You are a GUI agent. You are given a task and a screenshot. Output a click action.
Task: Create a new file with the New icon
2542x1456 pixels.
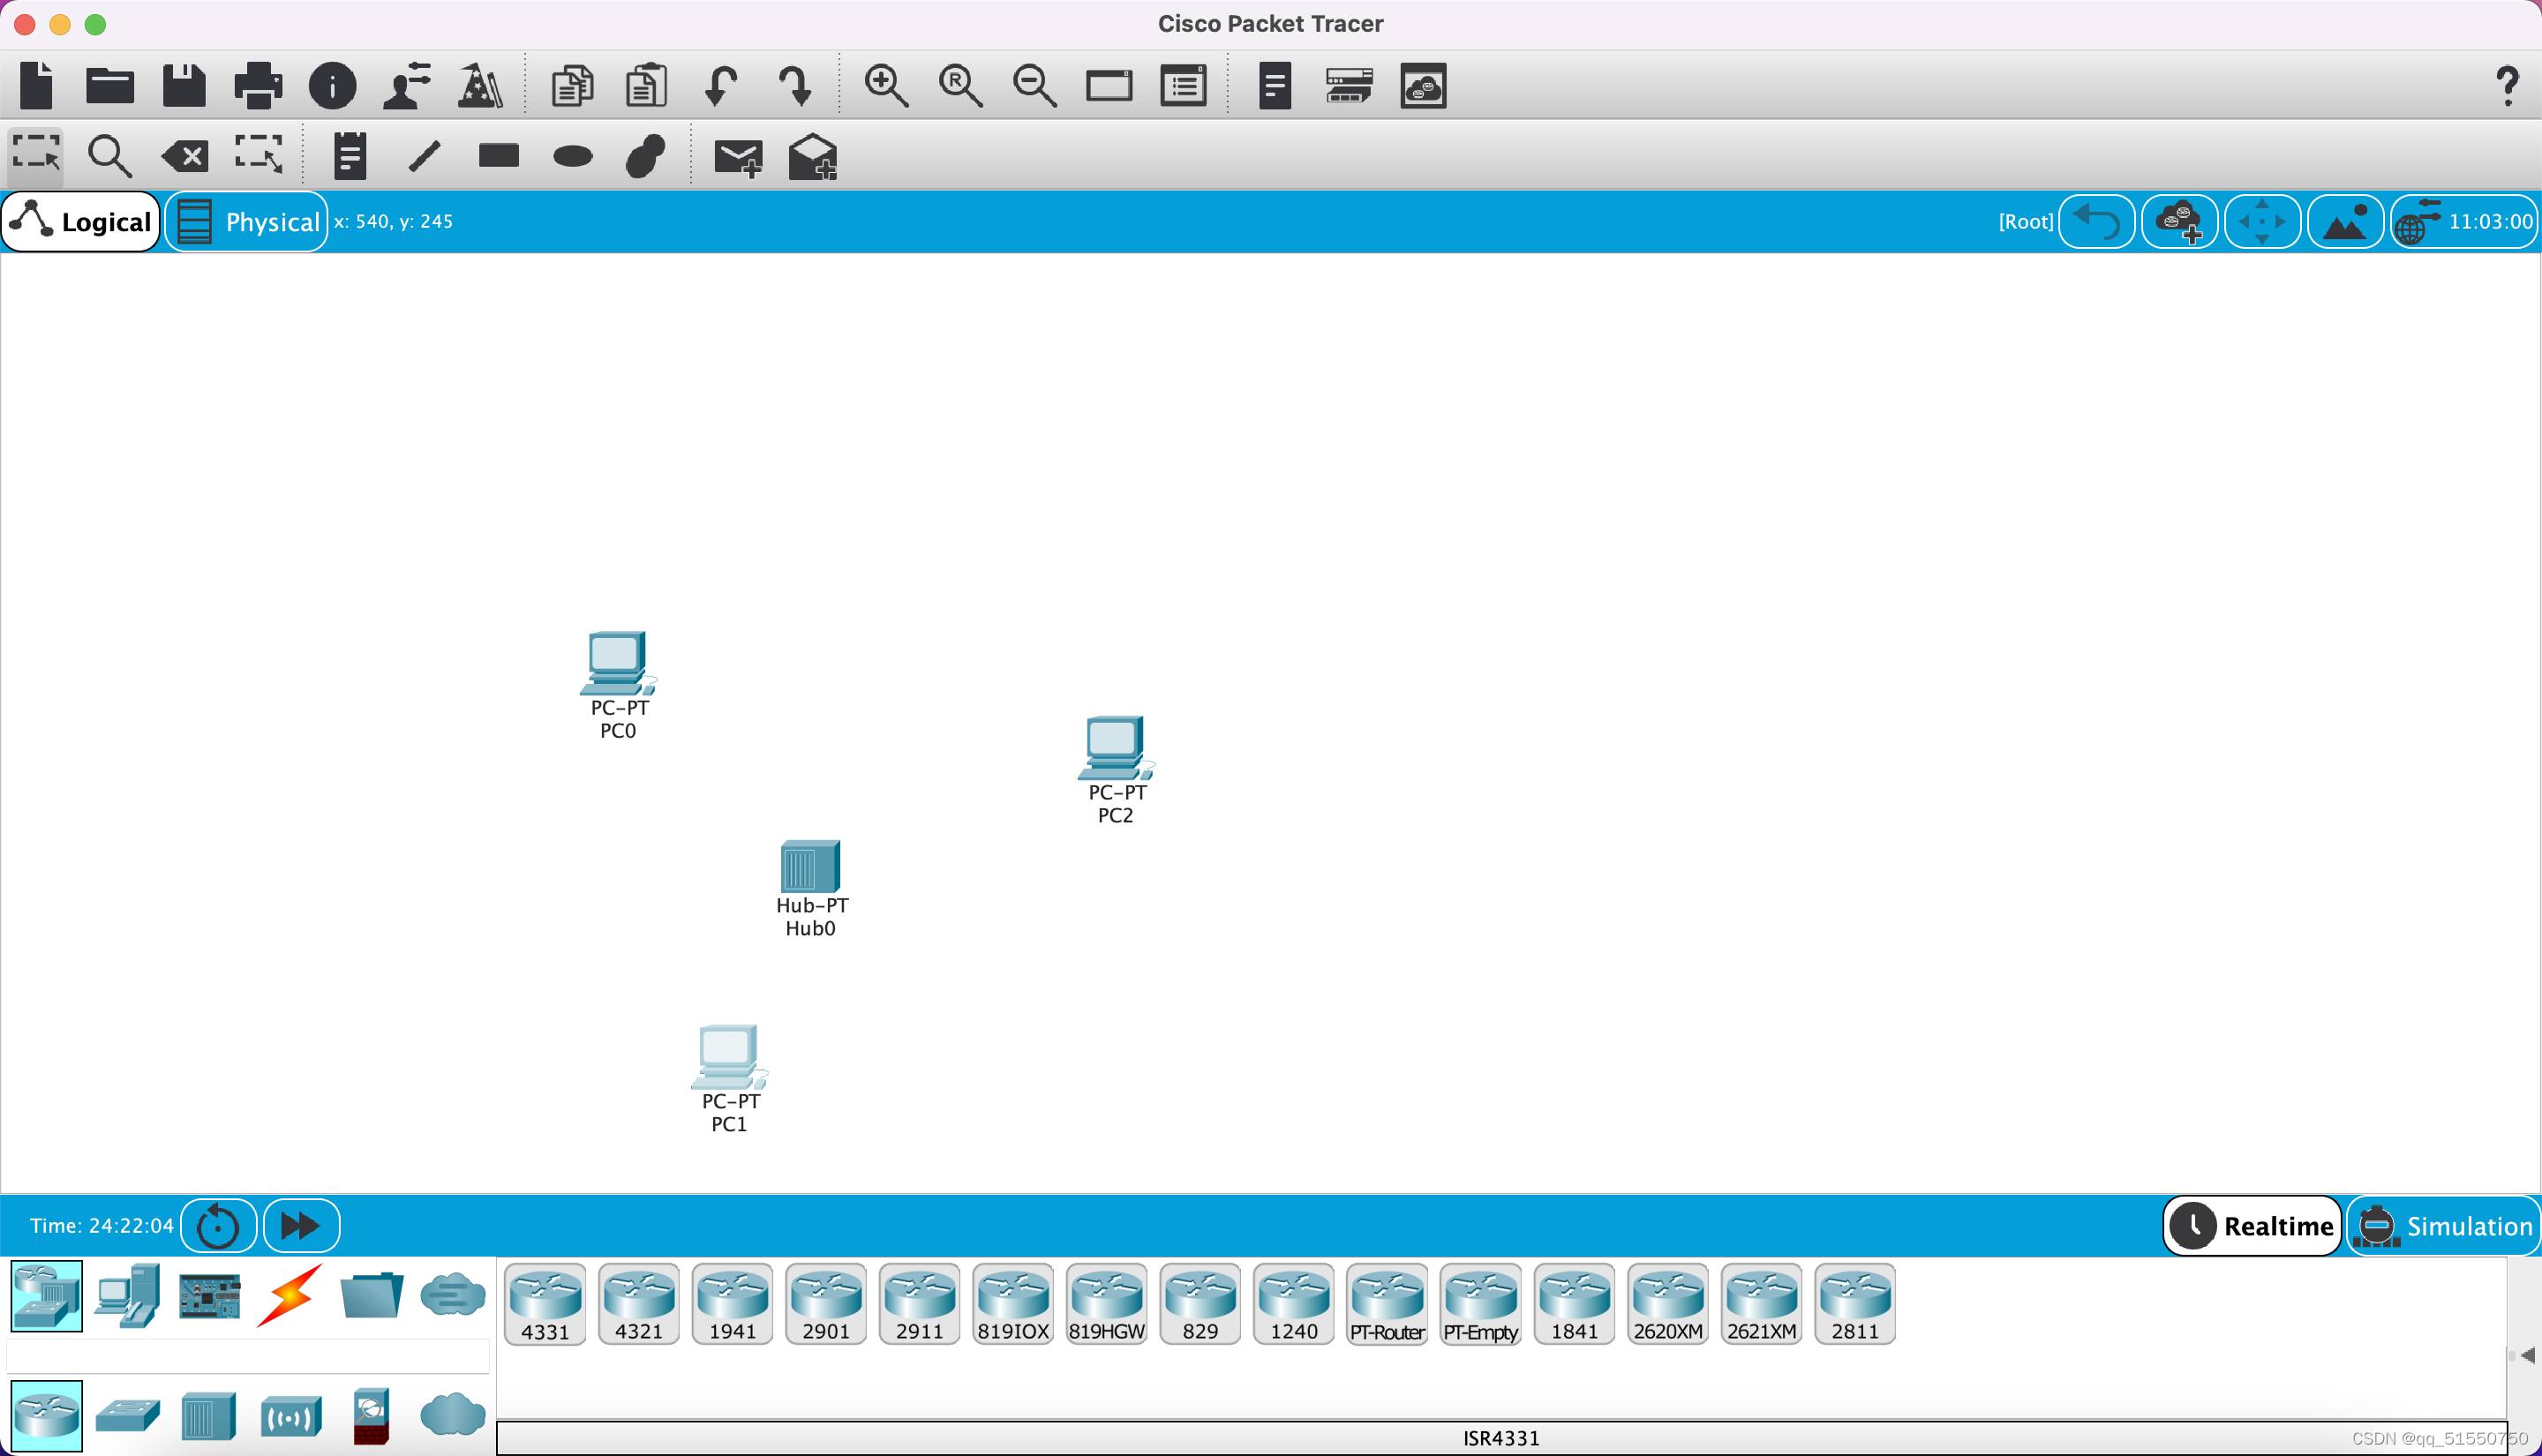point(37,85)
